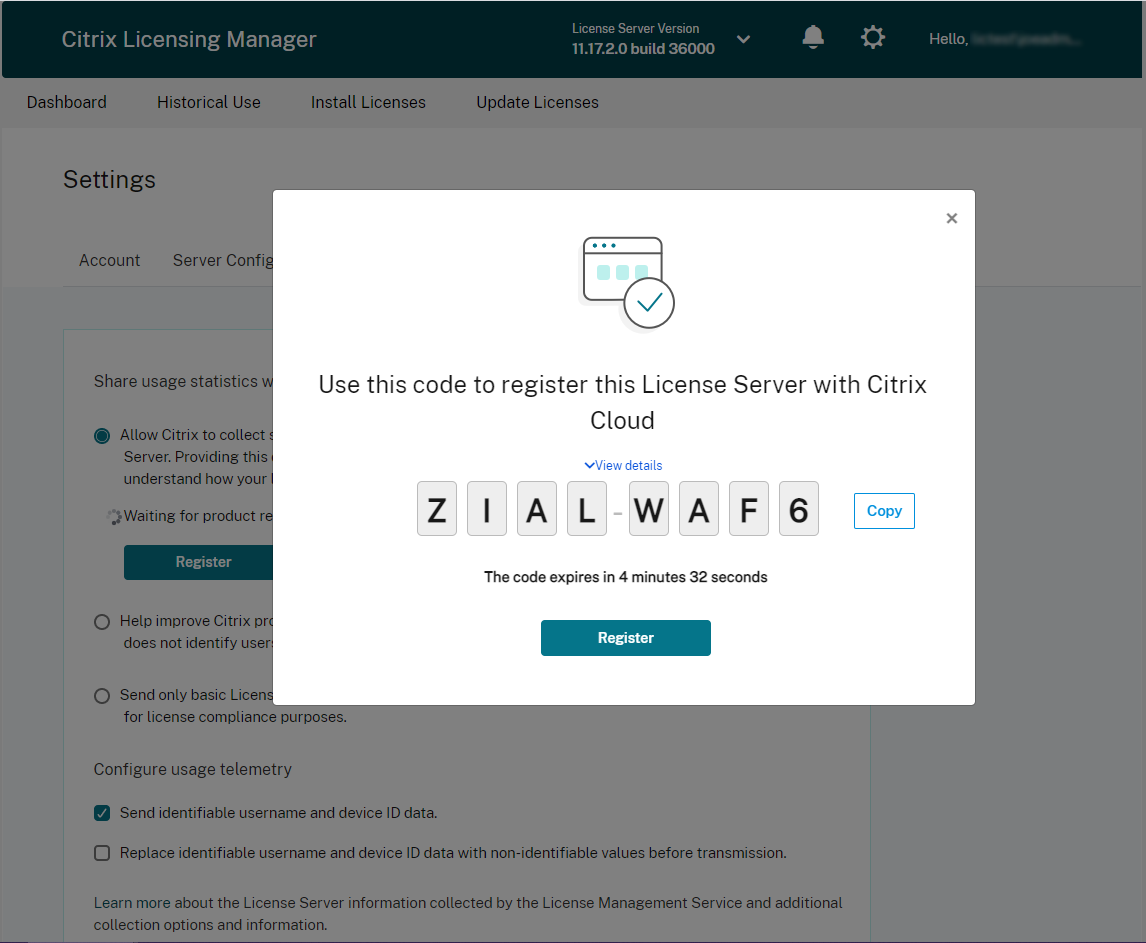Select Send only basic License radio option
Viewport: 1146px width, 943px height.
coord(102,696)
